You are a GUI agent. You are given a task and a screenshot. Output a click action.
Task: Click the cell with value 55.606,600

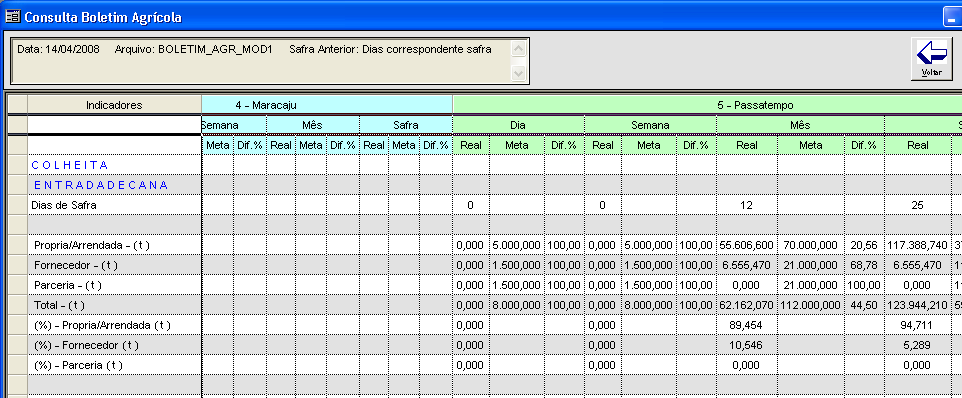point(747,245)
